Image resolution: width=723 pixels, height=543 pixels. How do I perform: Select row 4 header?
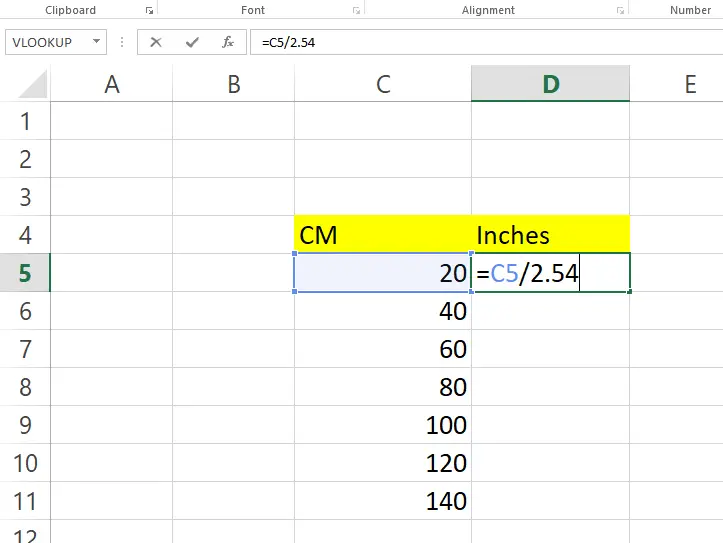(x=25, y=235)
